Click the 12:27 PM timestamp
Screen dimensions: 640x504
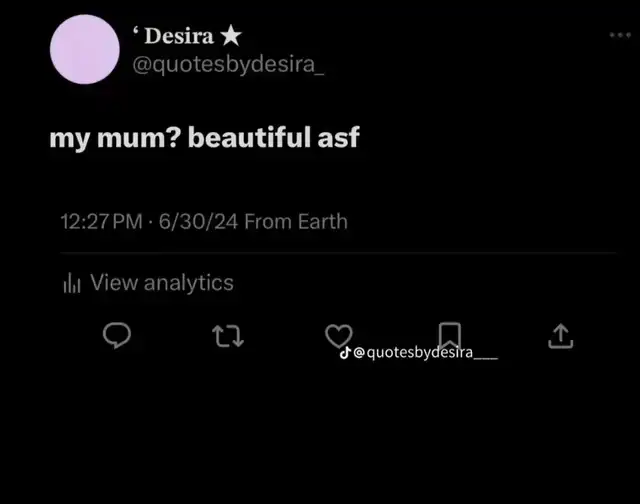[100, 222]
